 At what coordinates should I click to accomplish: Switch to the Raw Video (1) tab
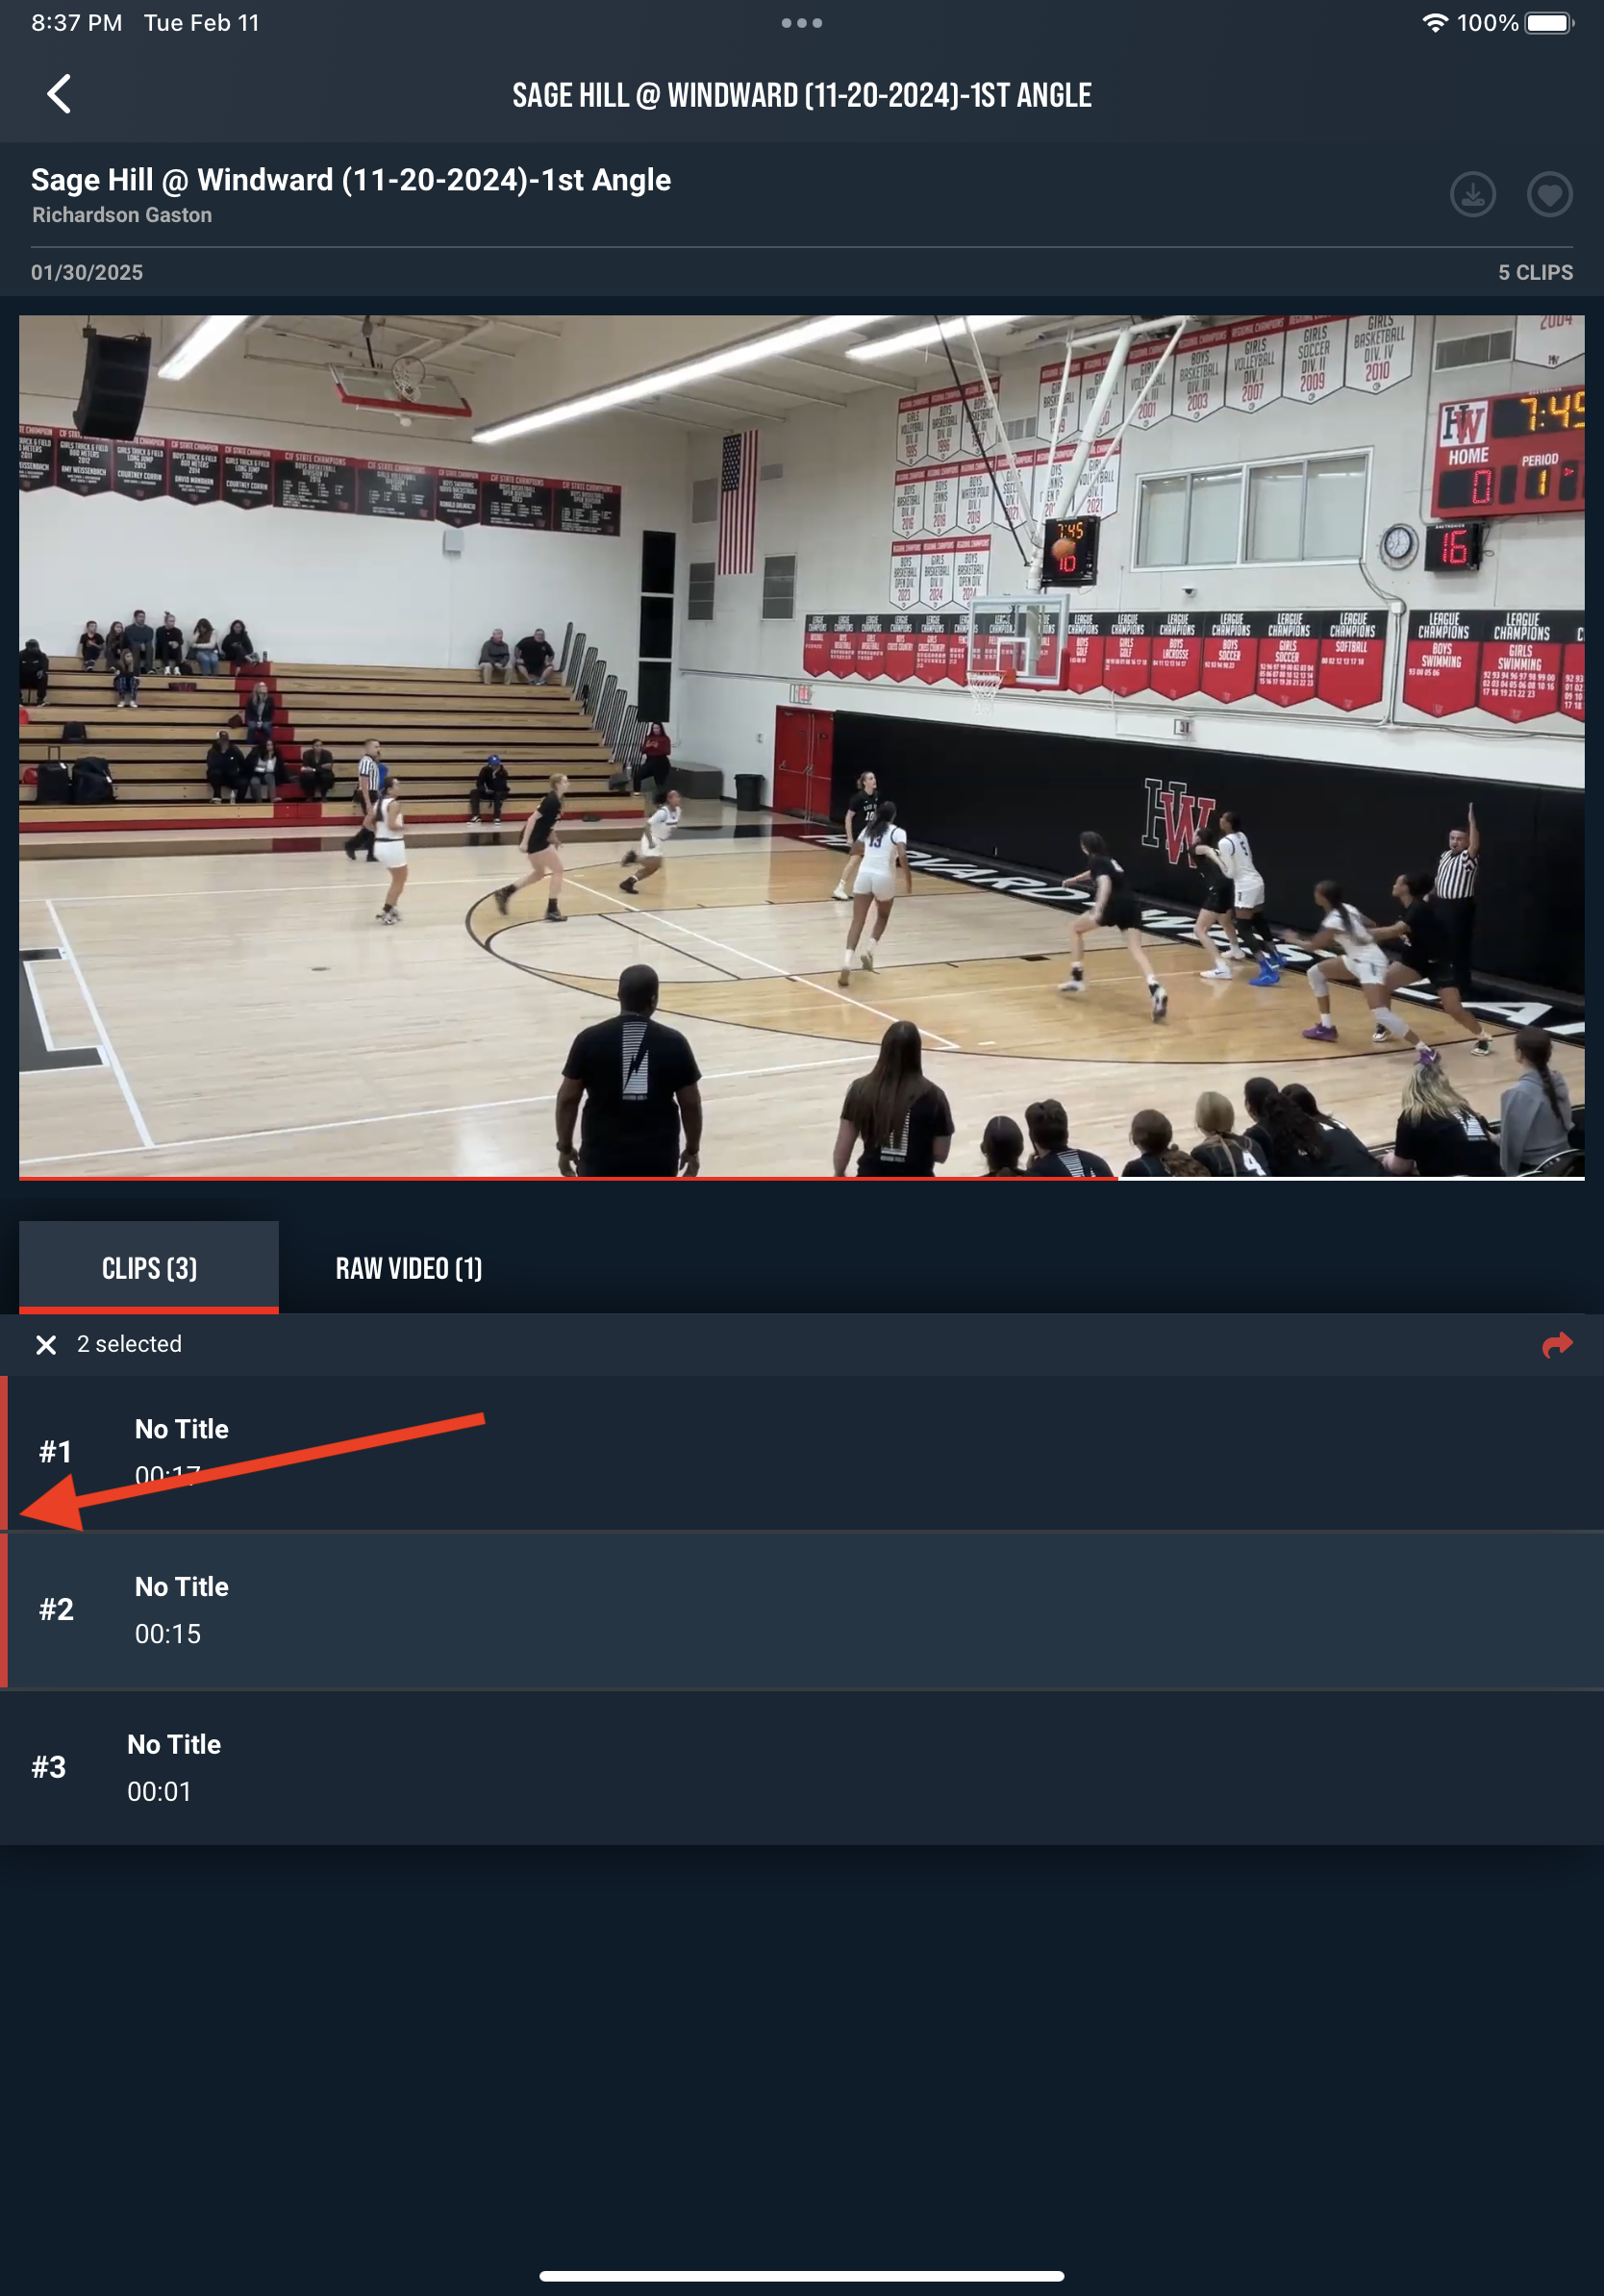(x=409, y=1268)
